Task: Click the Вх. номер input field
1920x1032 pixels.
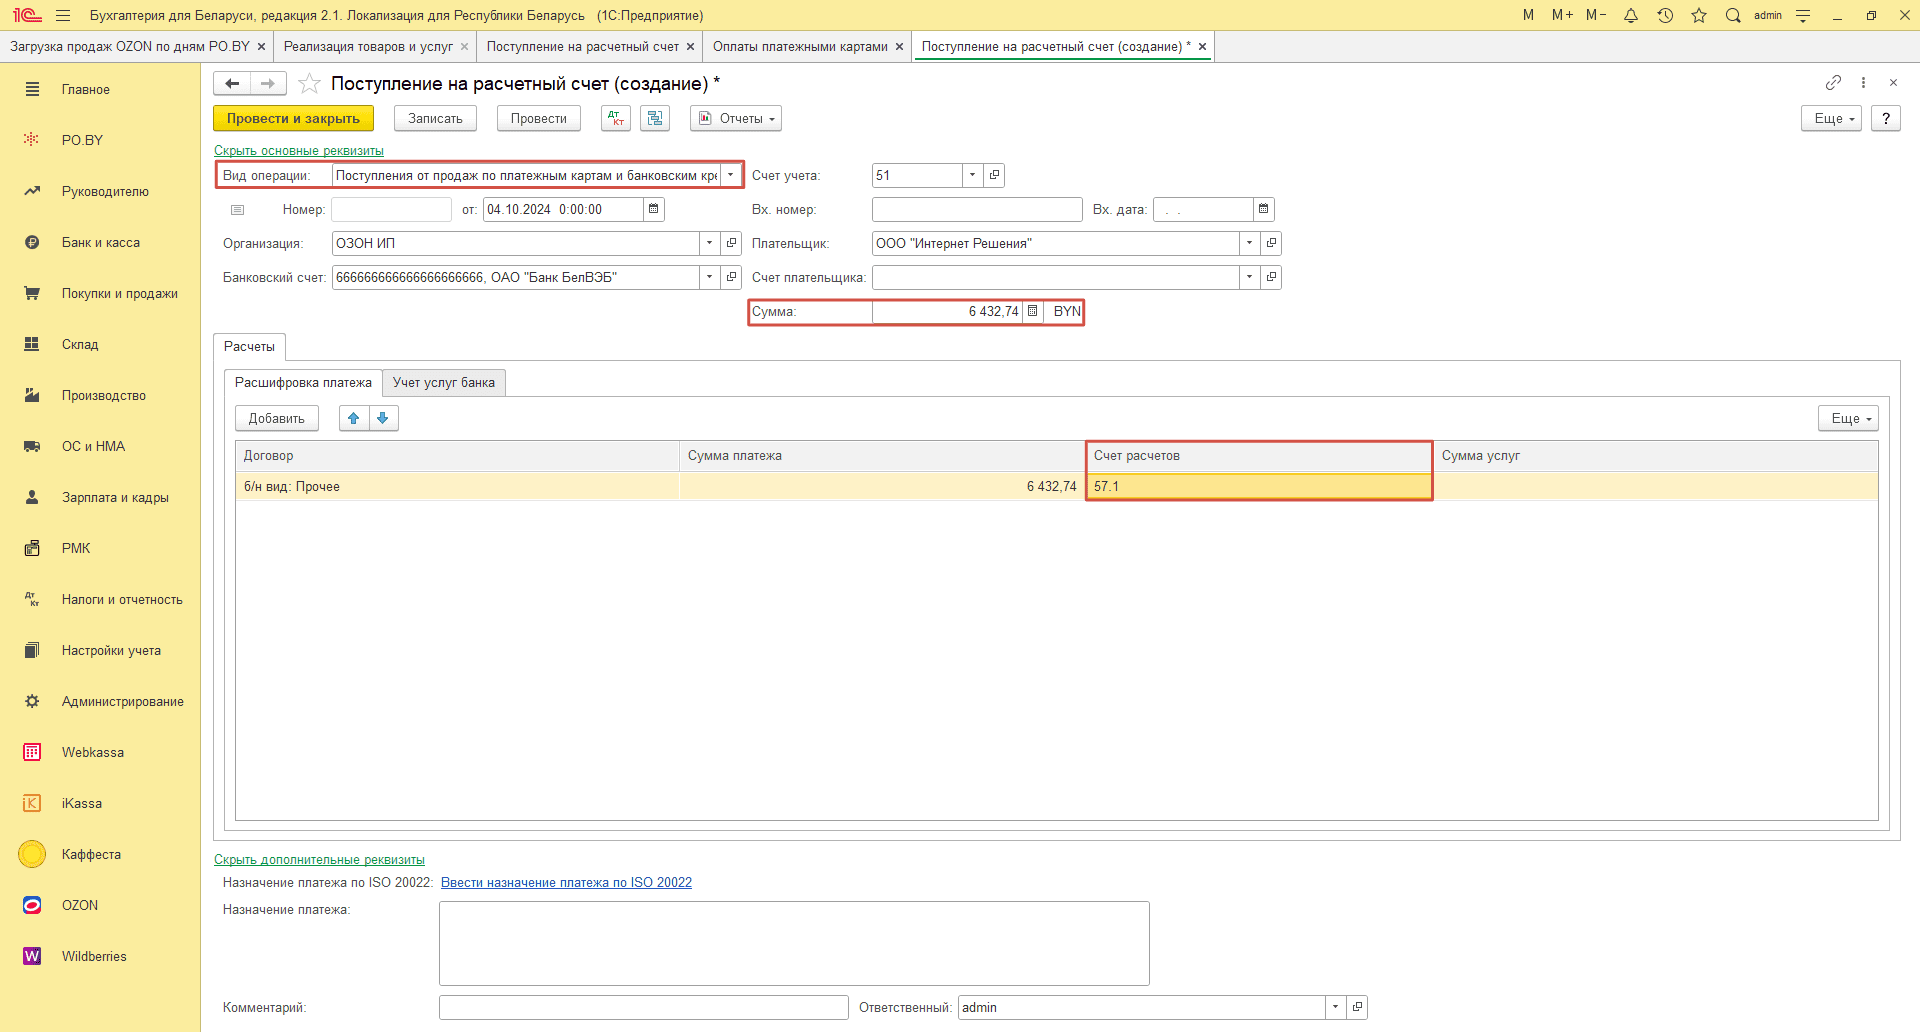Action: pos(977,209)
